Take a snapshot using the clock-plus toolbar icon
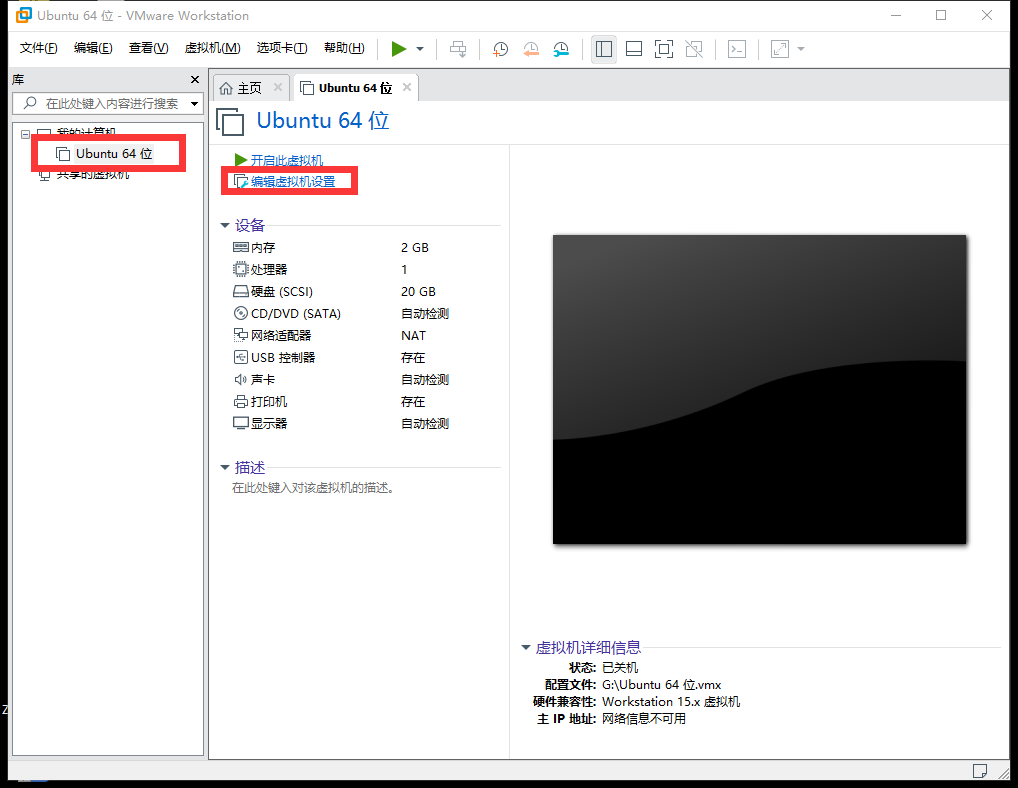1018x788 pixels. [500, 49]
